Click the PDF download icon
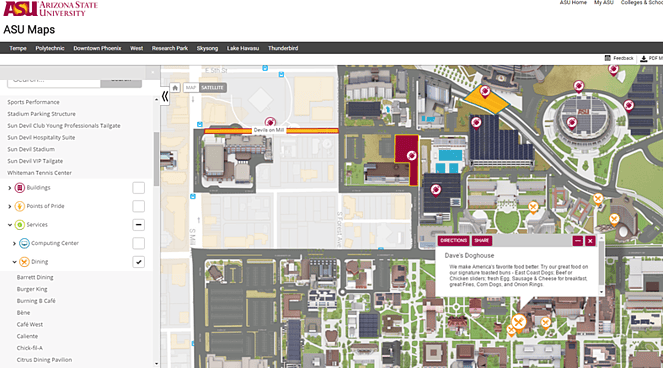Viewport: 663px width, 368px height. tap(644, 59)
